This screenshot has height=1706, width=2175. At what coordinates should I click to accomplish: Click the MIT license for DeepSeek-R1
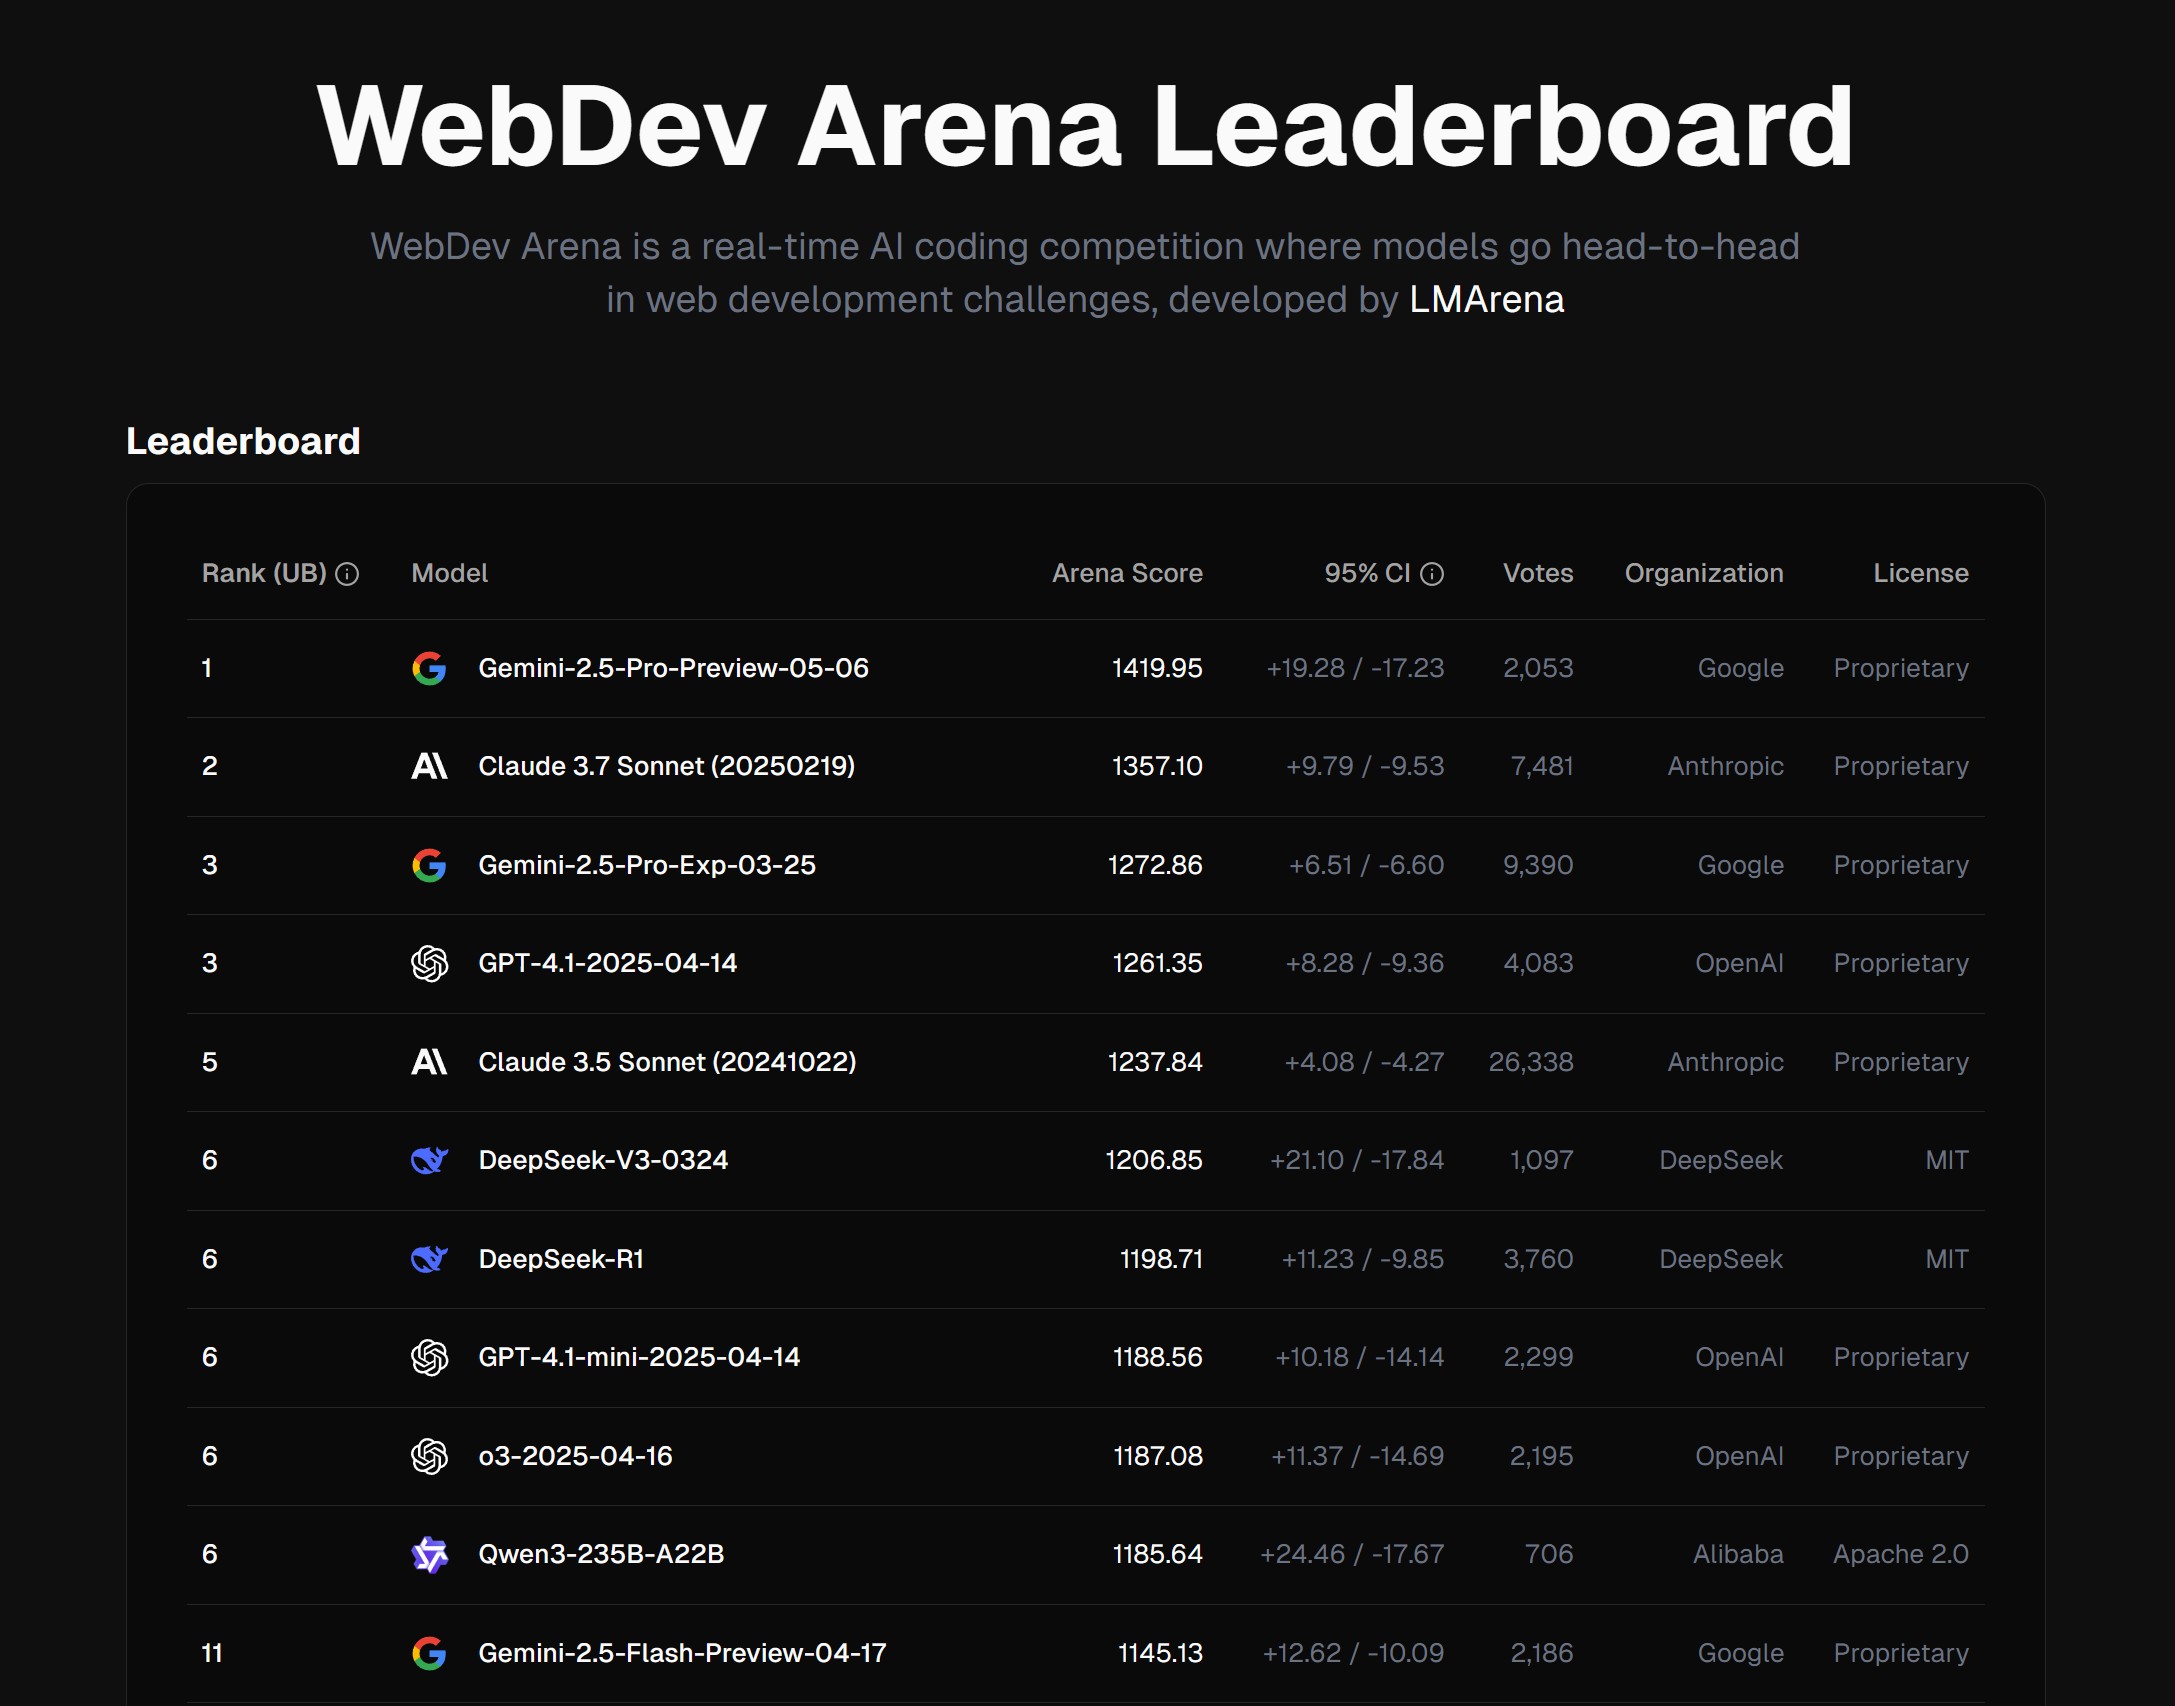click(1947, 1259)
